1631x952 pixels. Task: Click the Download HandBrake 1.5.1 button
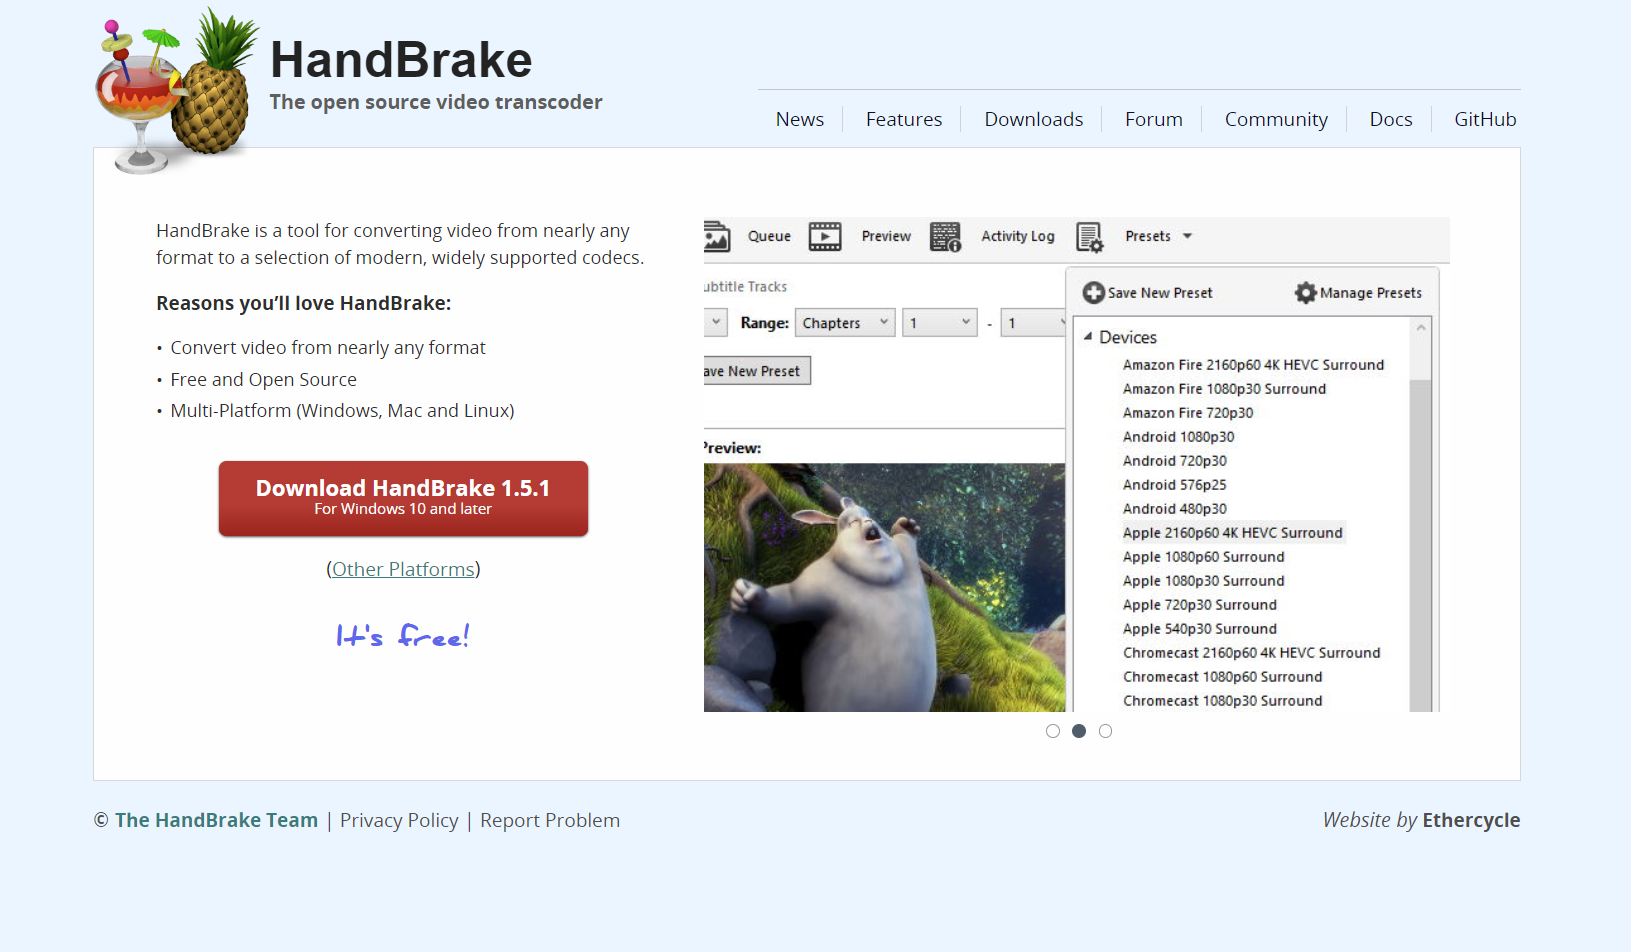(403, 498)
